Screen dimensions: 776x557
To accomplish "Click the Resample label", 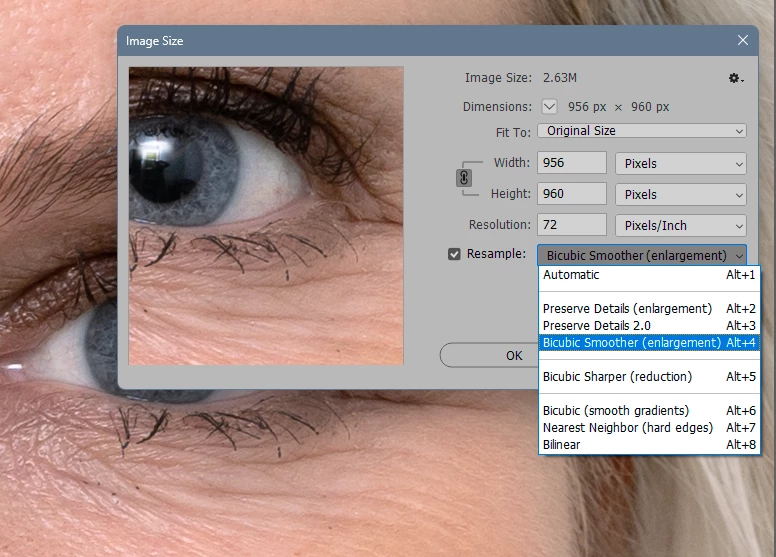I will point(496,253).
